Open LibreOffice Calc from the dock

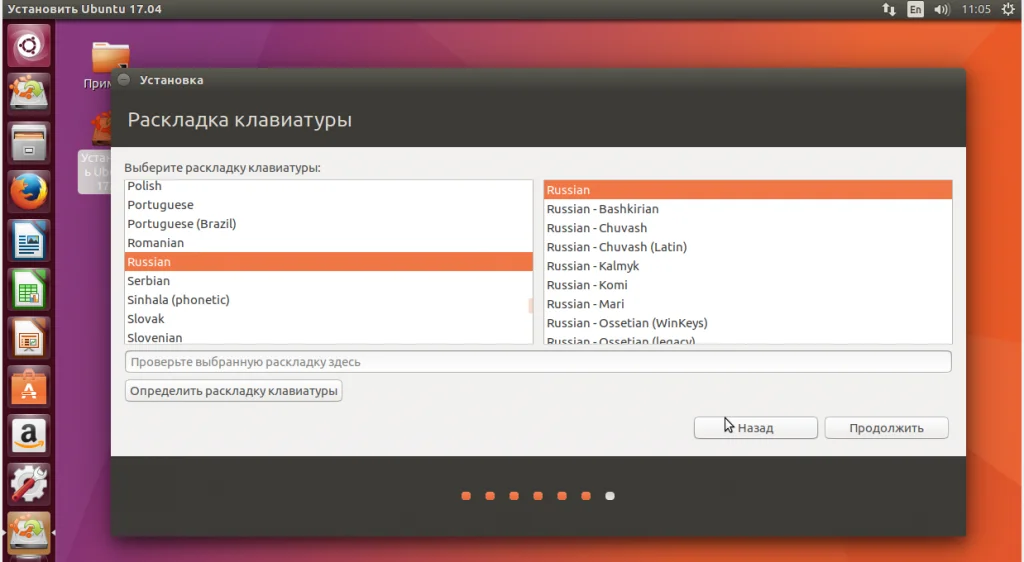(29, 289)
